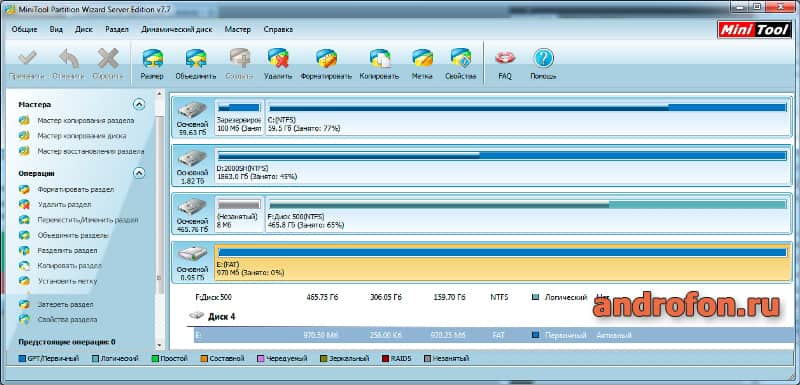Open the Вид menu

point(56,30)
